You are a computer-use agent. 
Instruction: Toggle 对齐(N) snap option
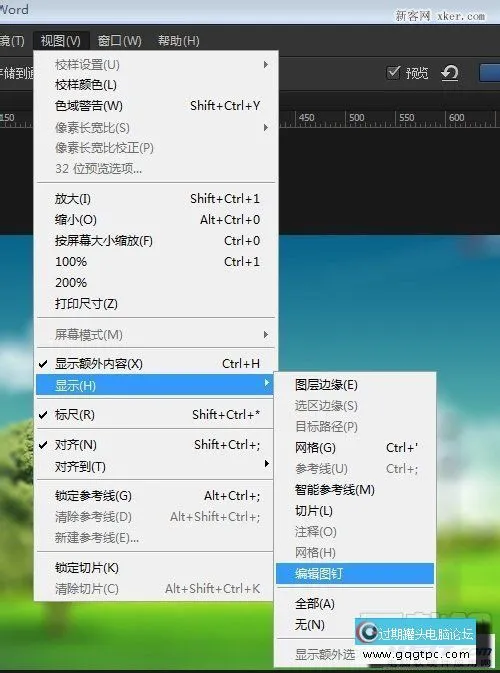155,445
